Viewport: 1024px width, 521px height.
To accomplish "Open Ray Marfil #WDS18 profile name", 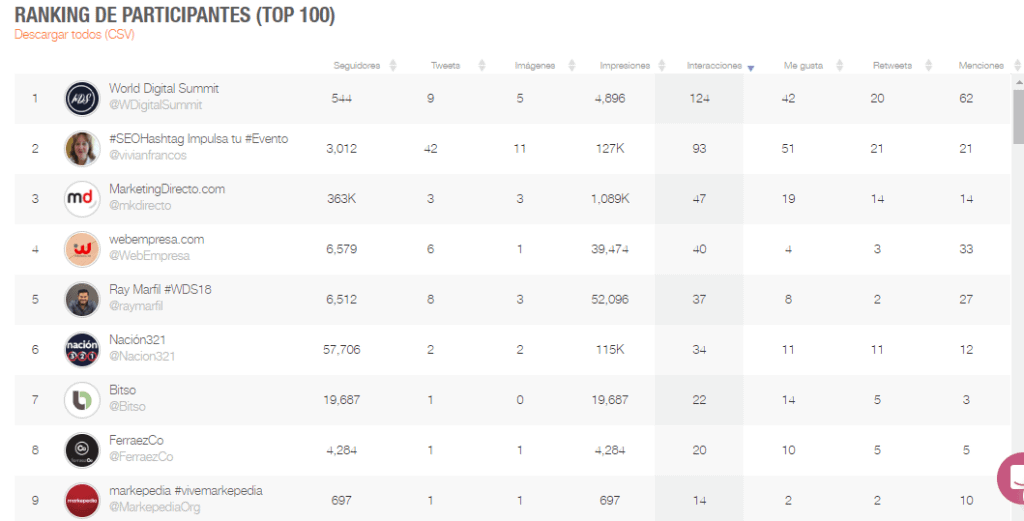I will [160, 289].
